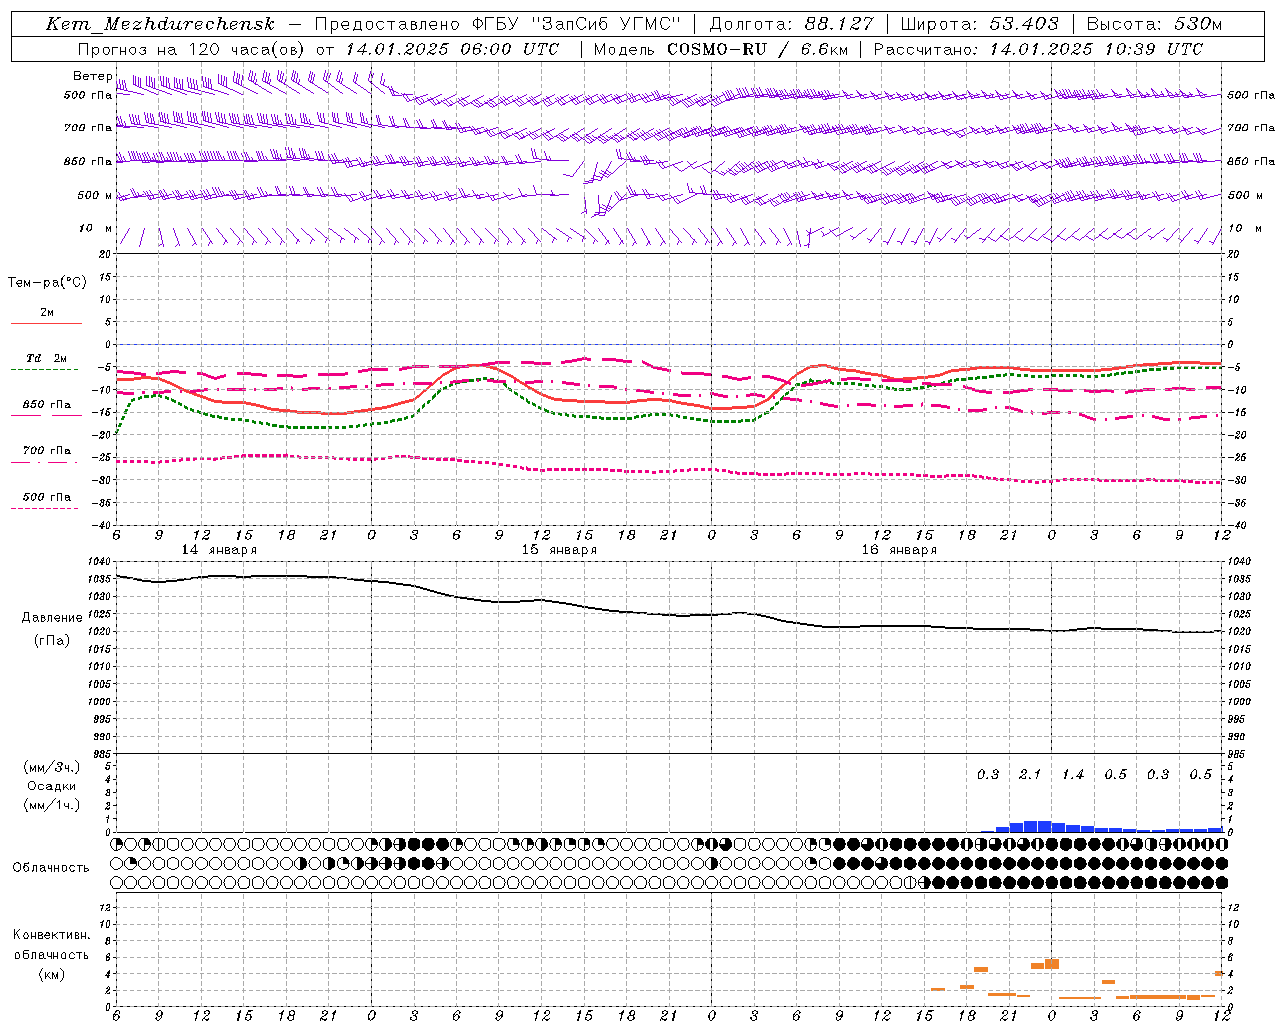The height and width of the screenshot is (1024, 1280).
Task: Click the Ветер wind panel label
Action: coord(92,76)
